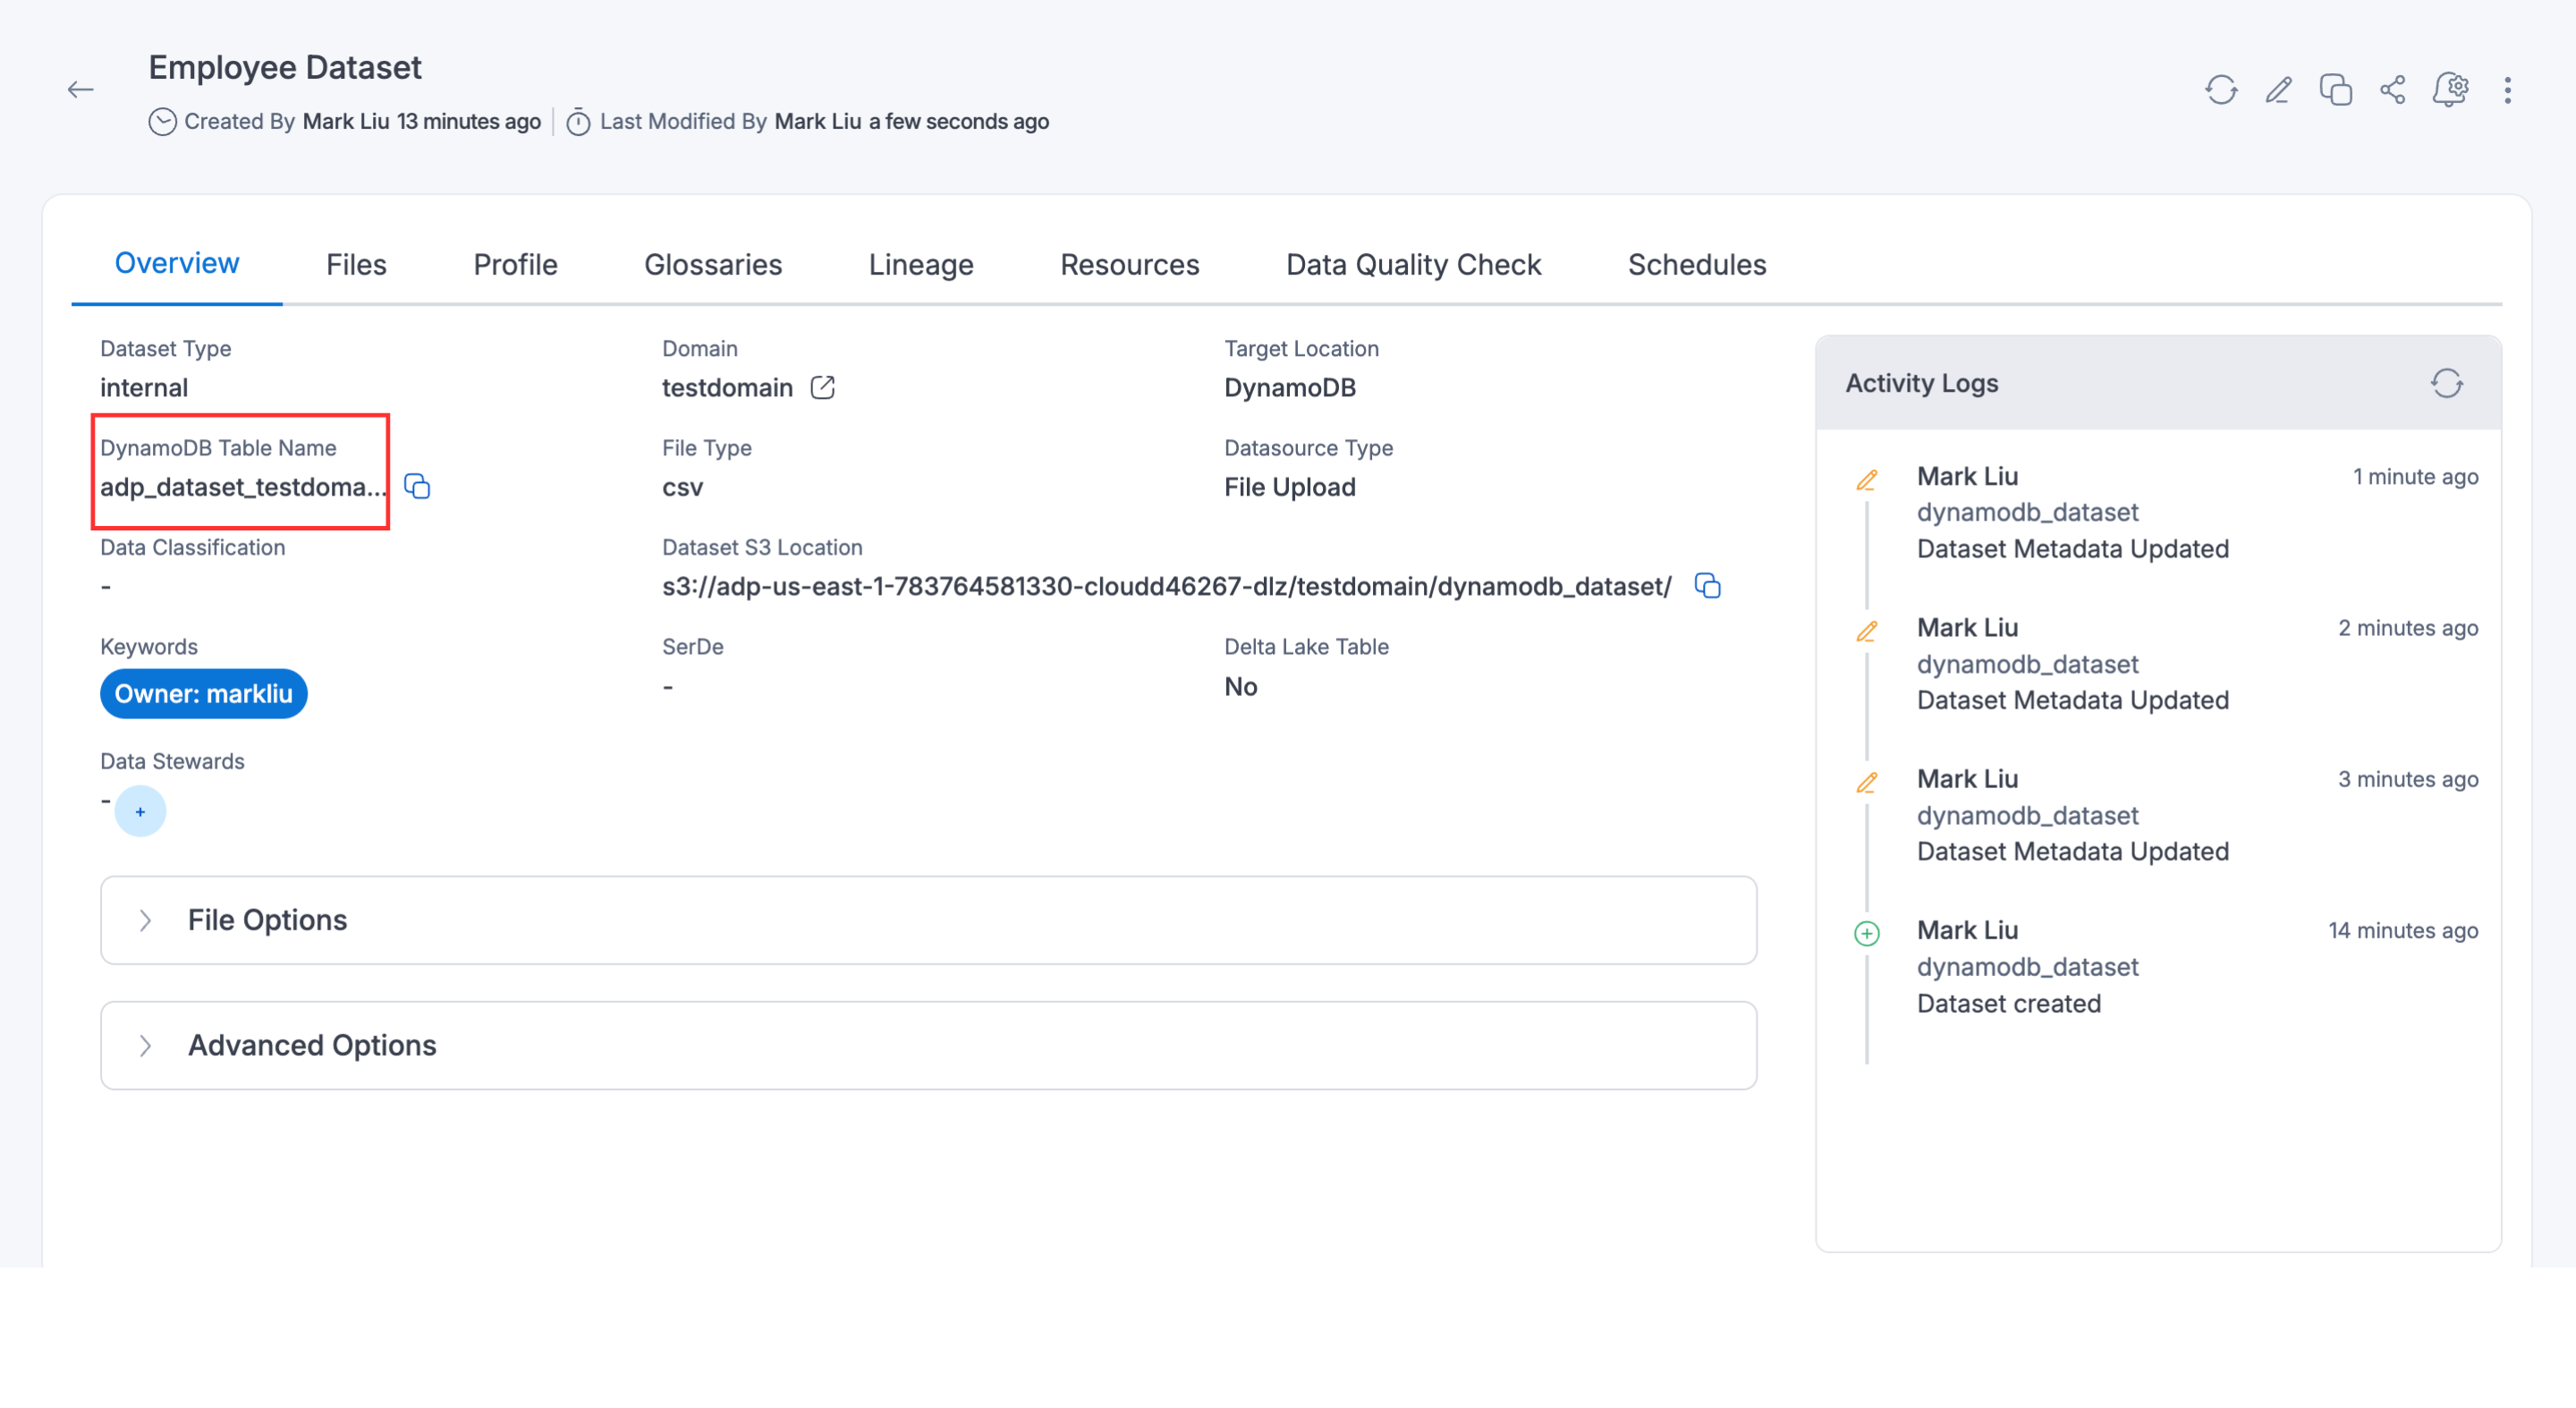Screen dimensions: 2576x1408
Task: Go to the Data Quality Check tab
Action: 1413,264
